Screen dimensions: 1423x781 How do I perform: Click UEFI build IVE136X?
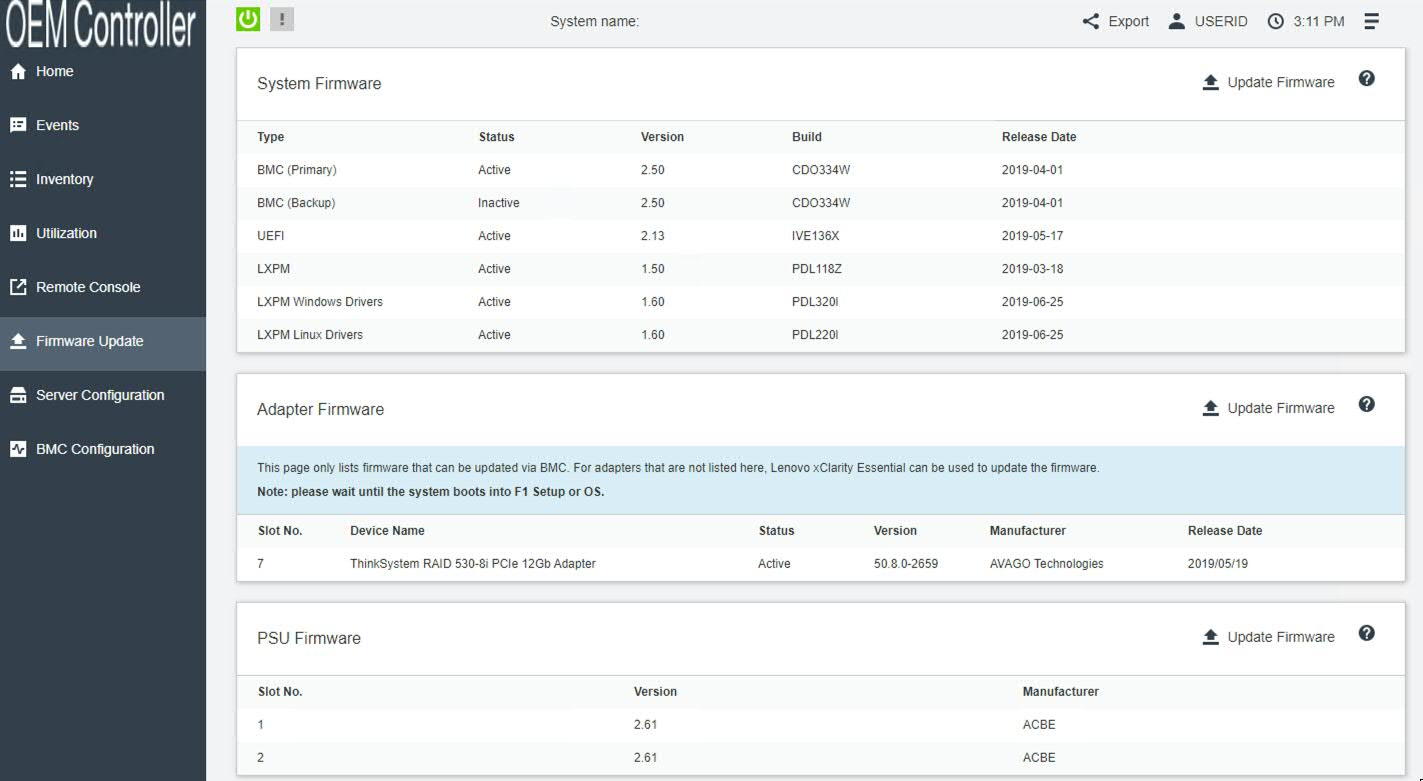click(x=815, y=236)
